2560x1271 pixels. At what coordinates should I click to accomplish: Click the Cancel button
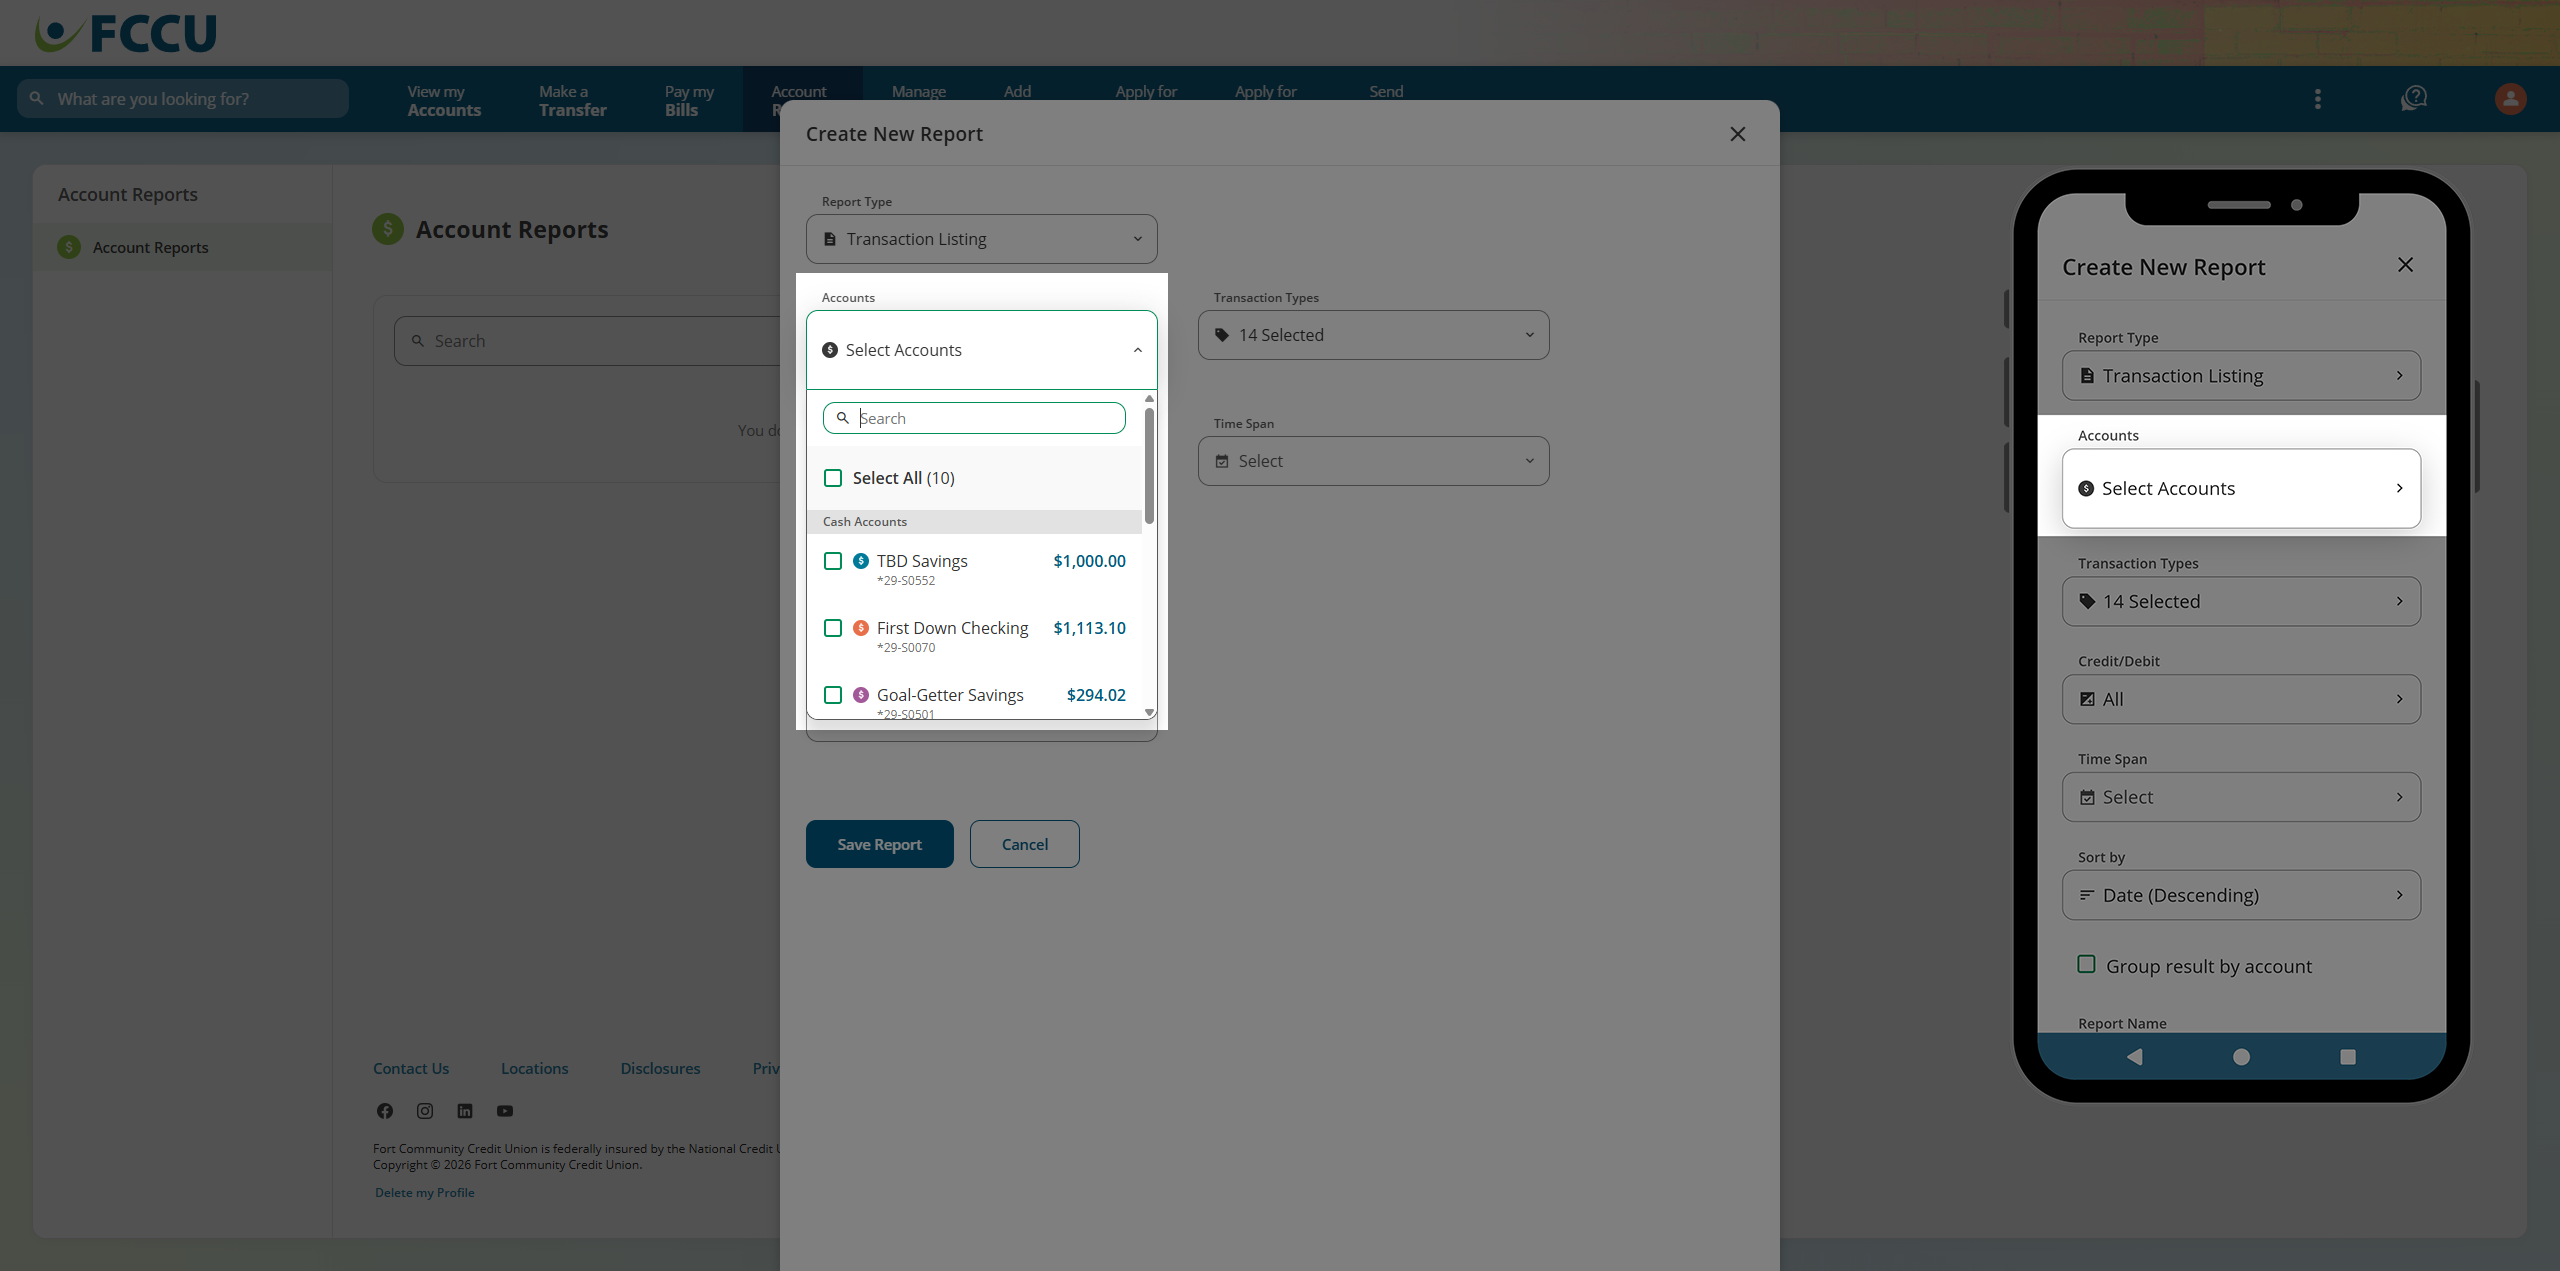1025,844
